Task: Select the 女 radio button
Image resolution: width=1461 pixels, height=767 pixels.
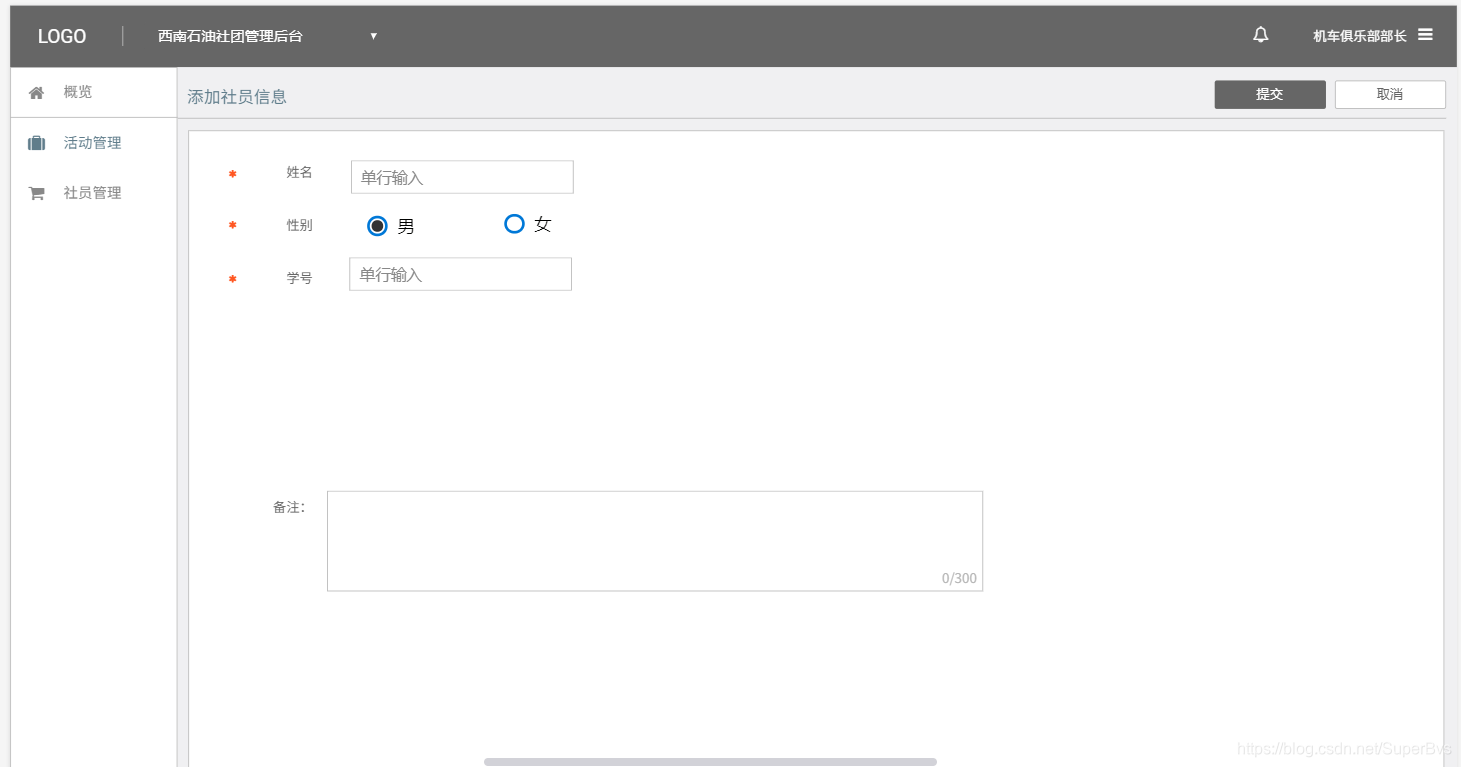Action: click(514, 224)
